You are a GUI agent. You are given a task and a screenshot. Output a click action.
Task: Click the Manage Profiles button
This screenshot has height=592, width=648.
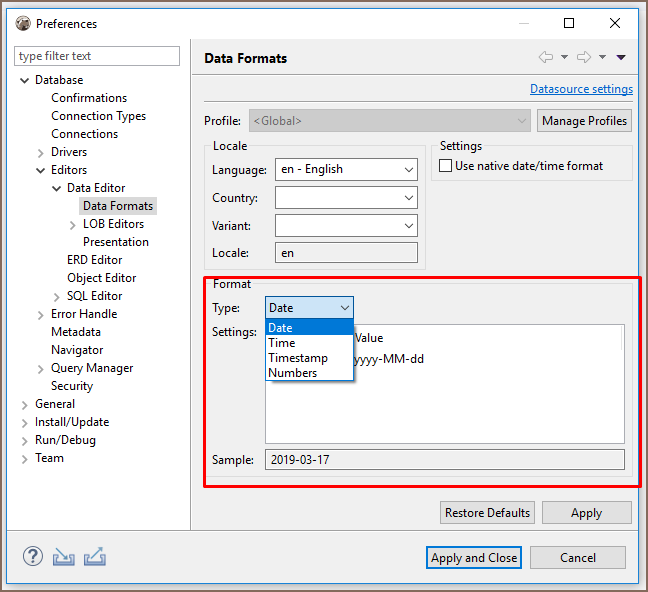pyautogui.click(x=584, y=121)
